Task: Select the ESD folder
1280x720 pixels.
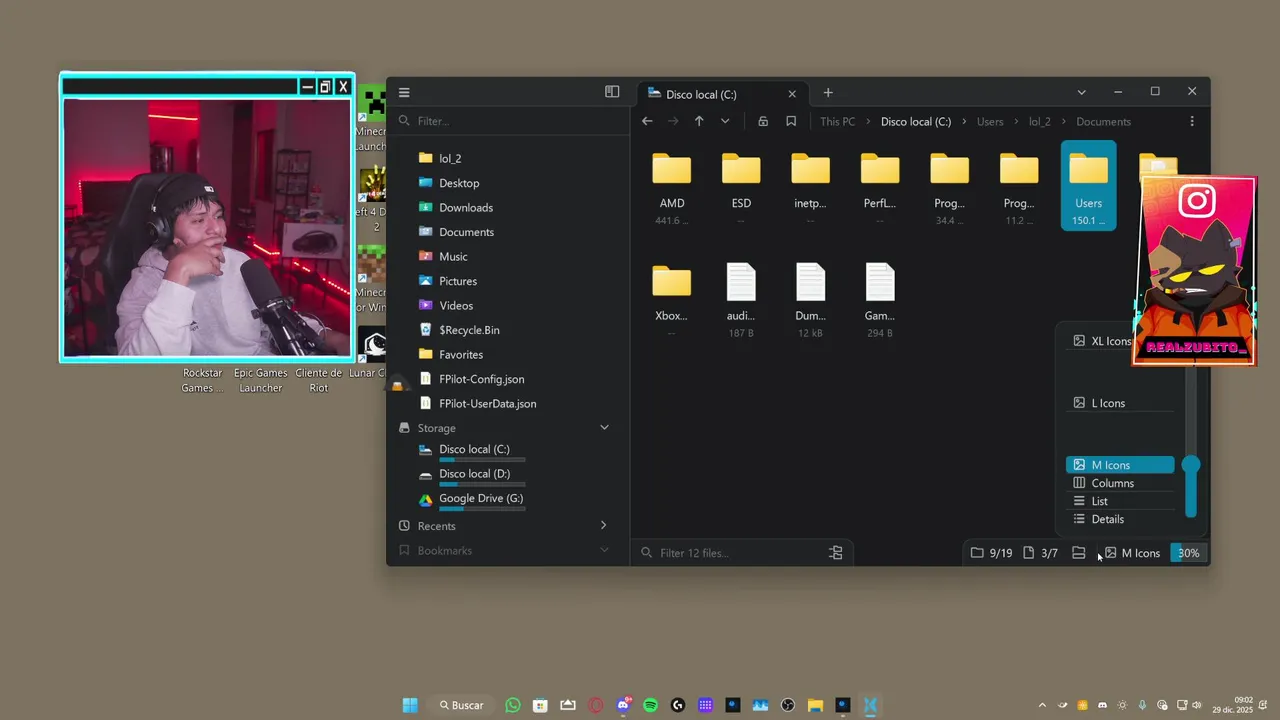Action: [741, 185]
